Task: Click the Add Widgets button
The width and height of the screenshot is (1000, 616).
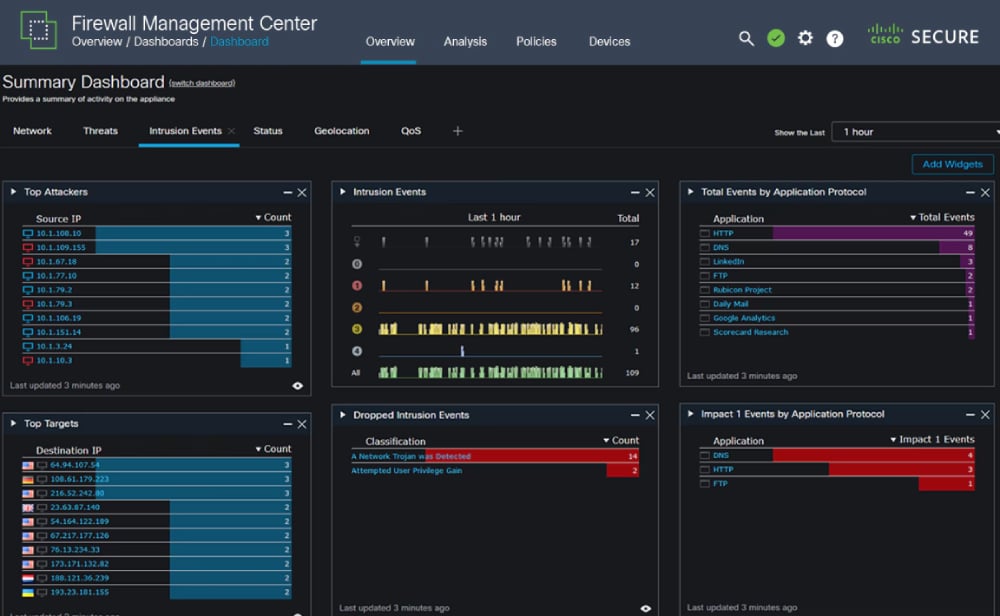Action: click(952, 164)
